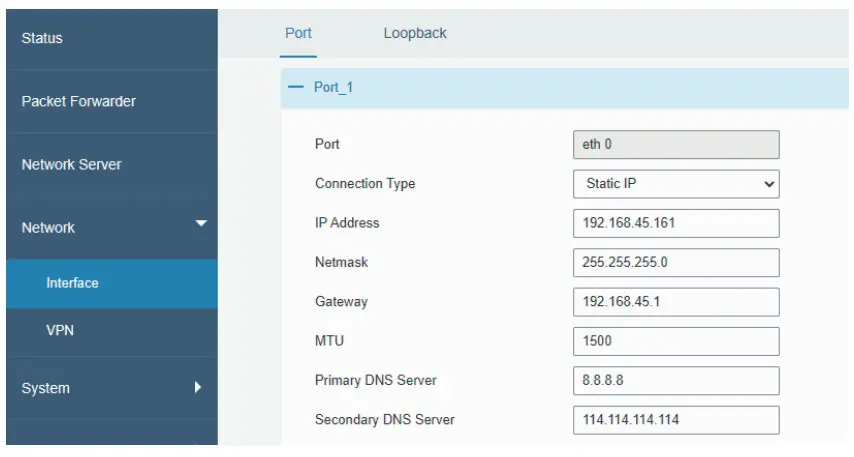Screen dimensions: 854x457
Task: Click the Port_1 section header title
Action: (x=333, y=88)
